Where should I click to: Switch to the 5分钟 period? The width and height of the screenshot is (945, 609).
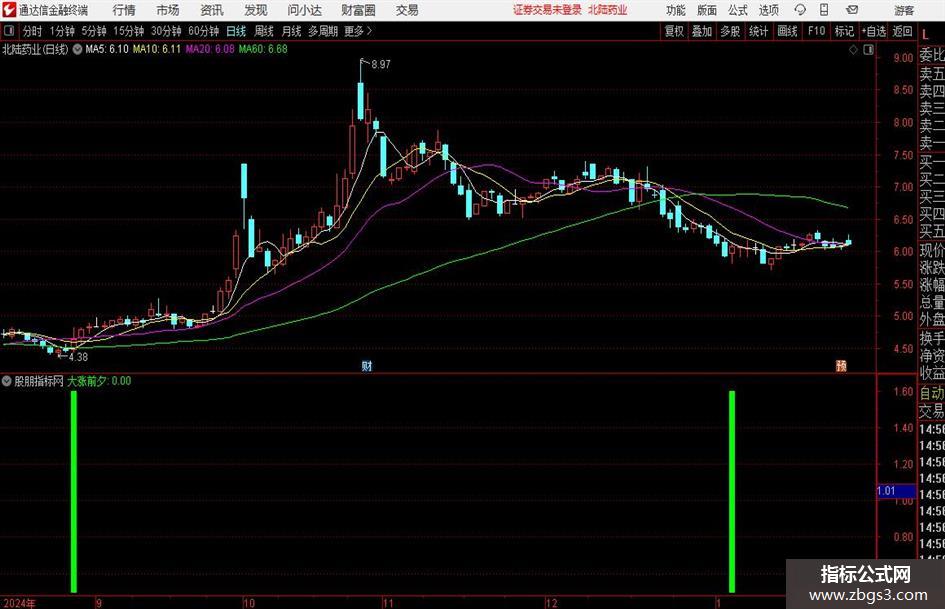click(93, 31)
